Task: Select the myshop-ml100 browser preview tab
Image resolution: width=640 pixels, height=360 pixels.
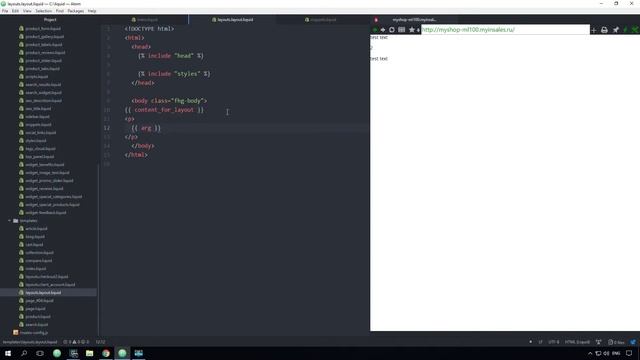Action: click(414, 20)
